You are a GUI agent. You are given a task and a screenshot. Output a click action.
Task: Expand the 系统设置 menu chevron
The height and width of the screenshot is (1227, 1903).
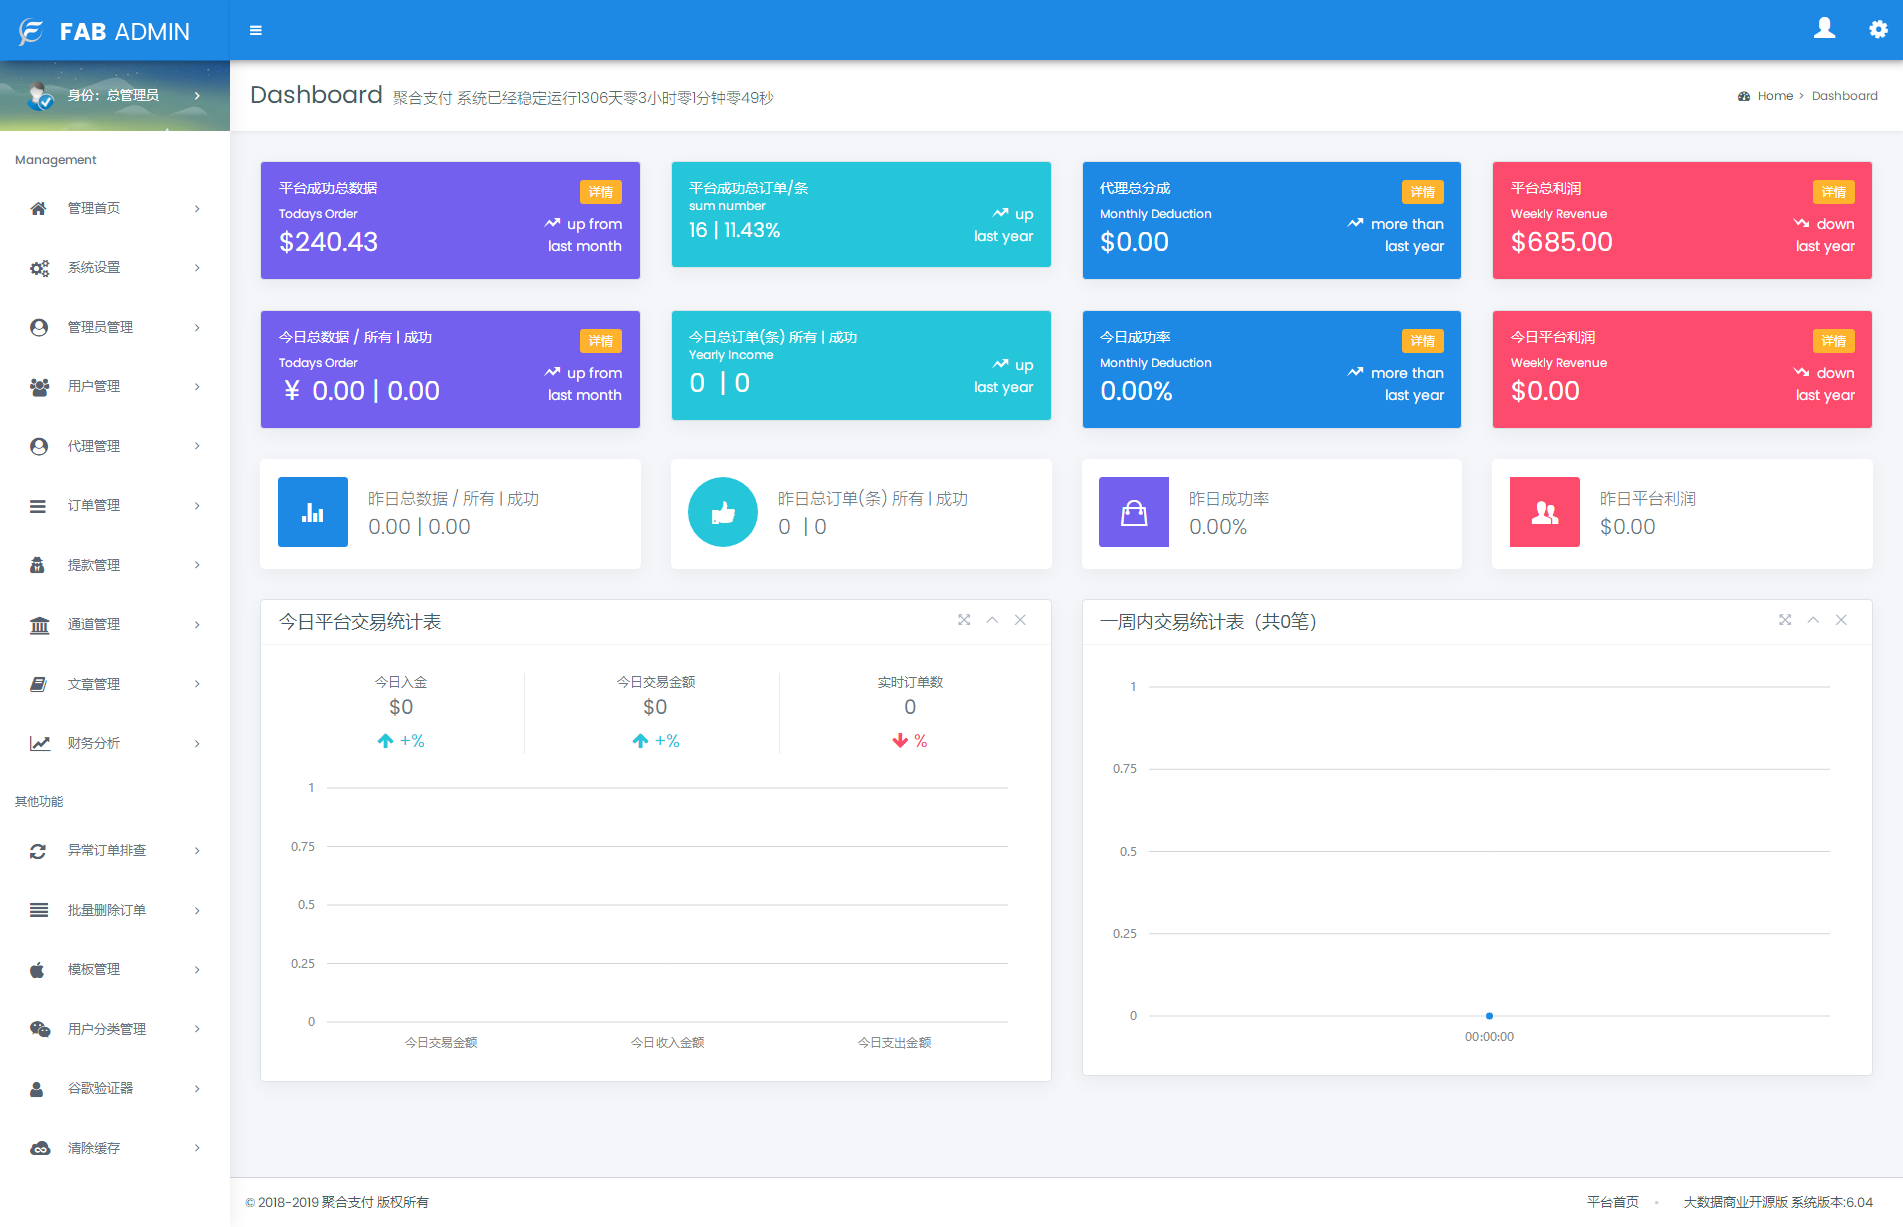[x=196, y=267]
